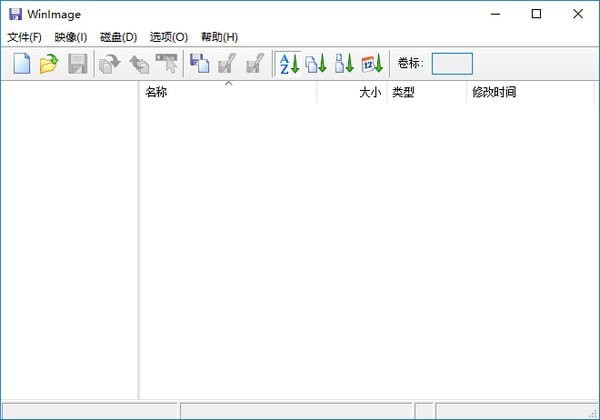Click the second greyed properties icon
The height and width of the screenshot is (420, 600).
click(x=255, y=63)
